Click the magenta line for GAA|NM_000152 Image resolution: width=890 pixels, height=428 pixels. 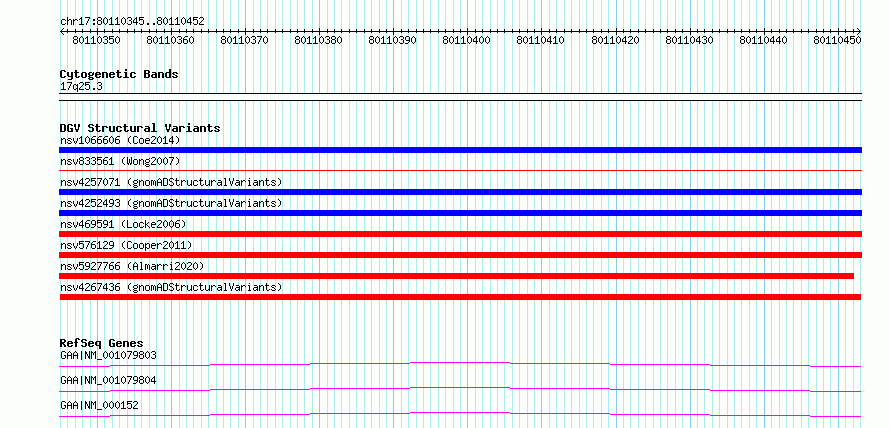(x=460, y=414)
